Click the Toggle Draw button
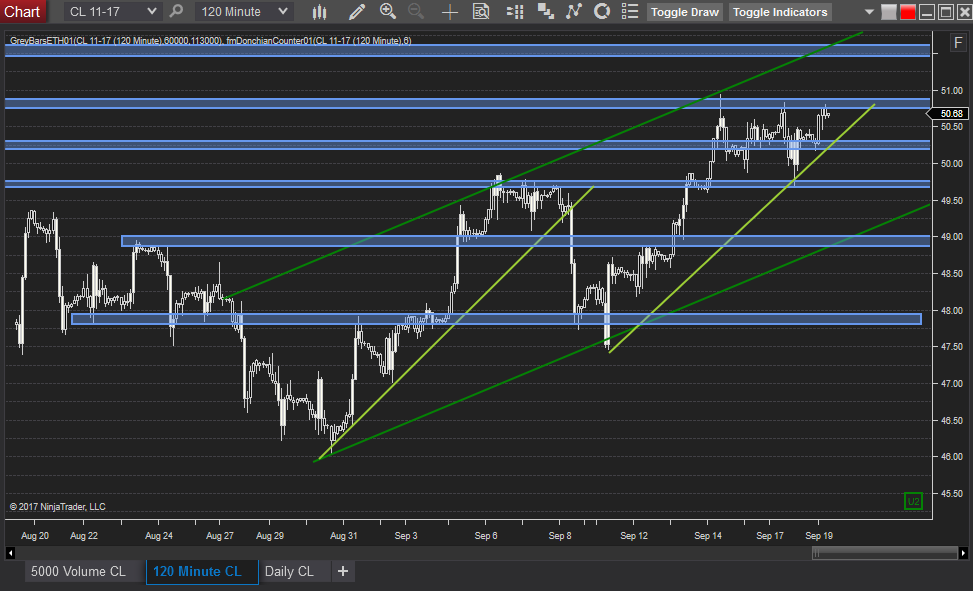This screenshot has width=973, height=591. 684,12
